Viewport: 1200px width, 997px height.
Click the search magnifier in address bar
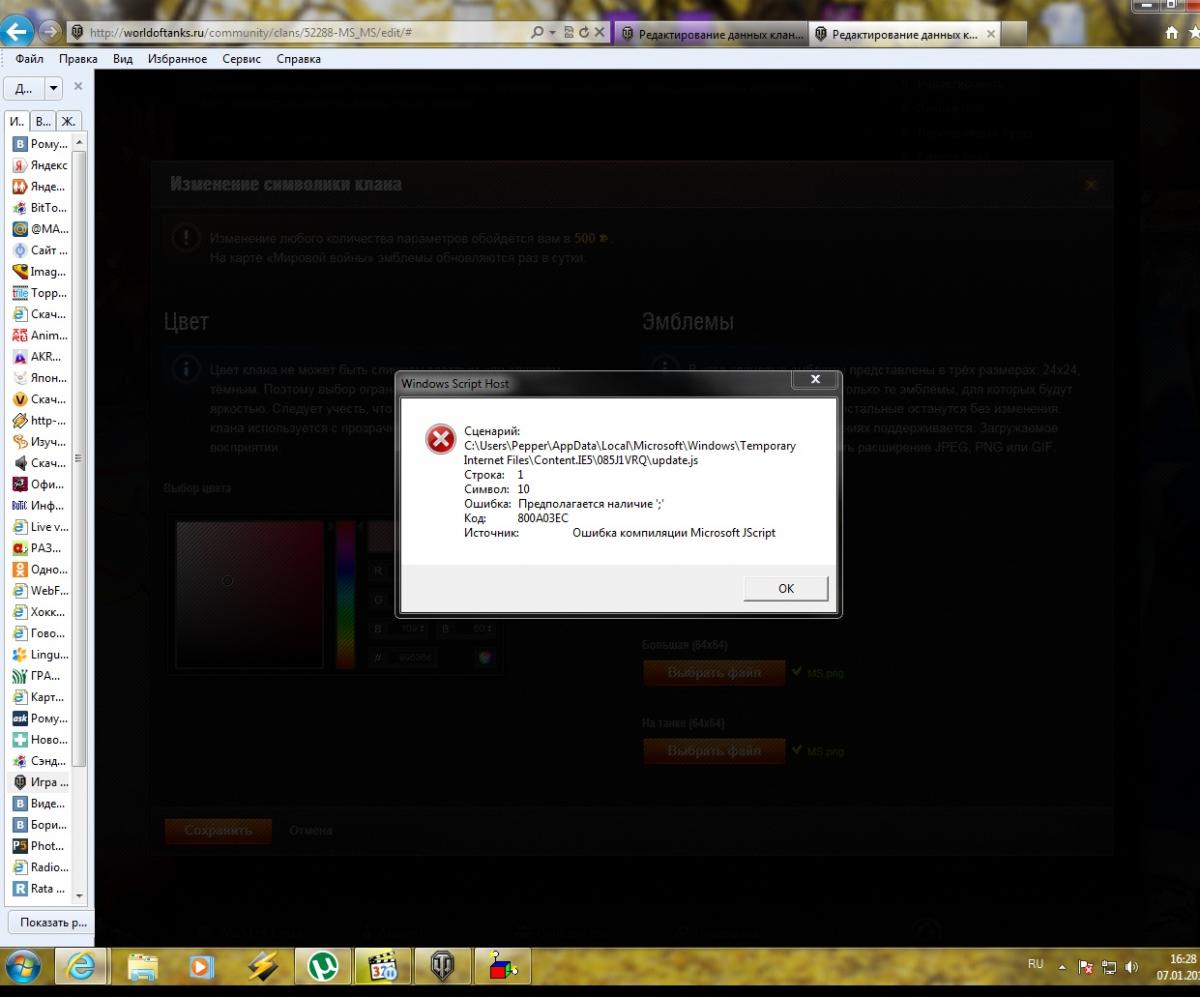pyautogui.click(x=538, y=32)
